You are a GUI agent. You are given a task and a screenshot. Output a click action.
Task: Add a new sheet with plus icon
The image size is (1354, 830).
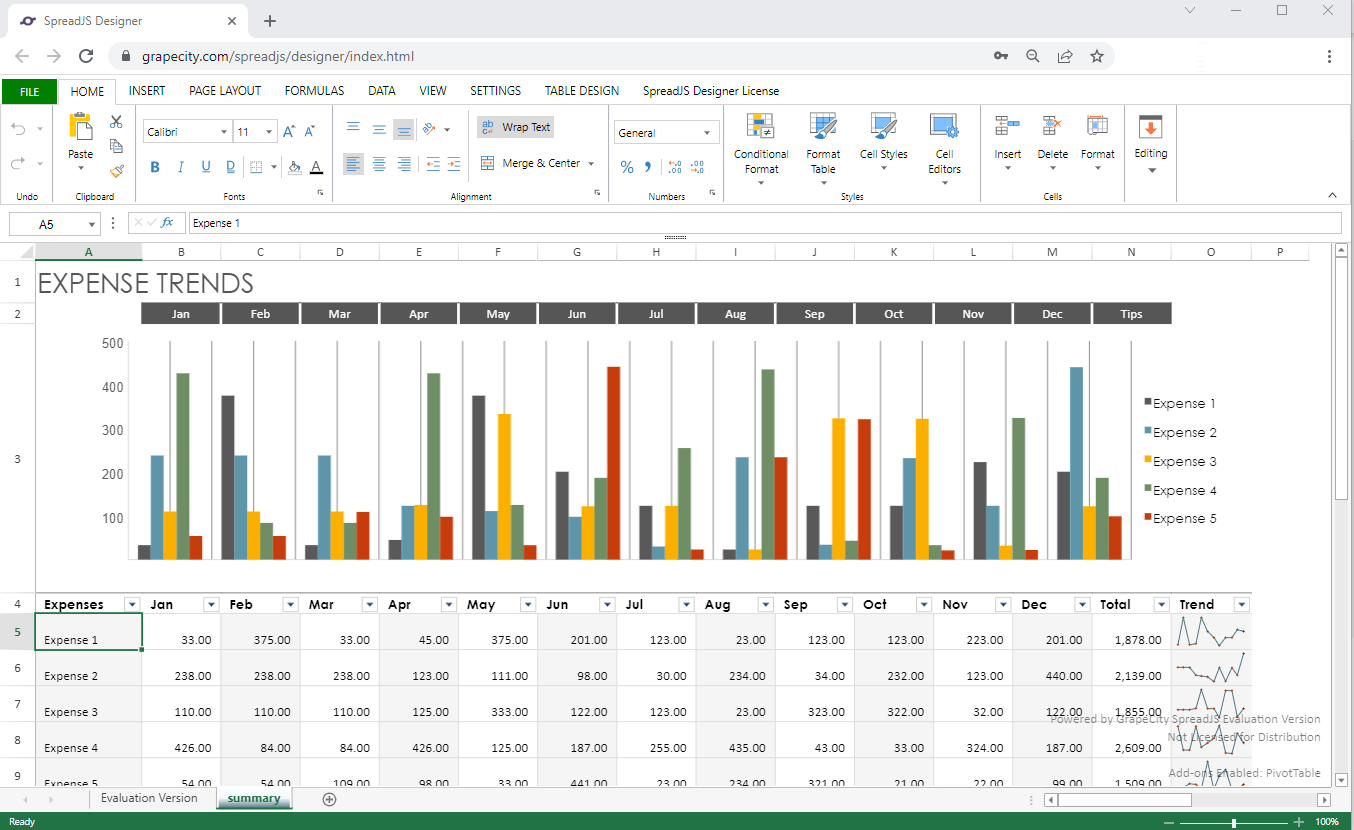[329, 799]
